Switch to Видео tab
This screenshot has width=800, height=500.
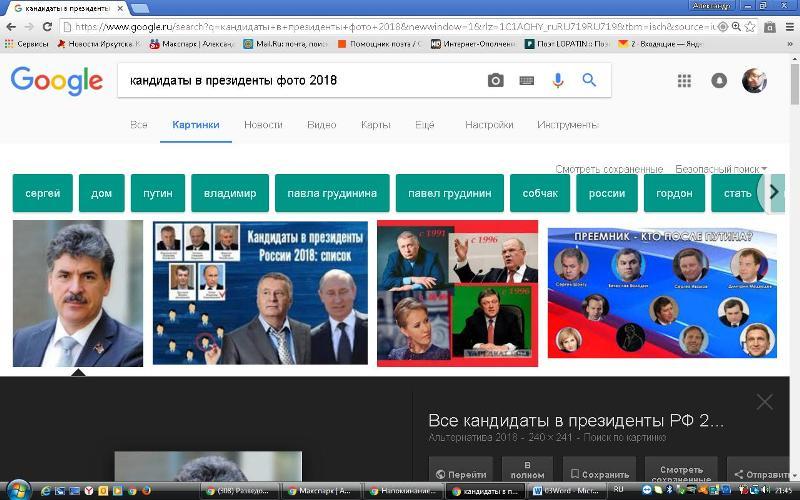[x=321, y=125]
